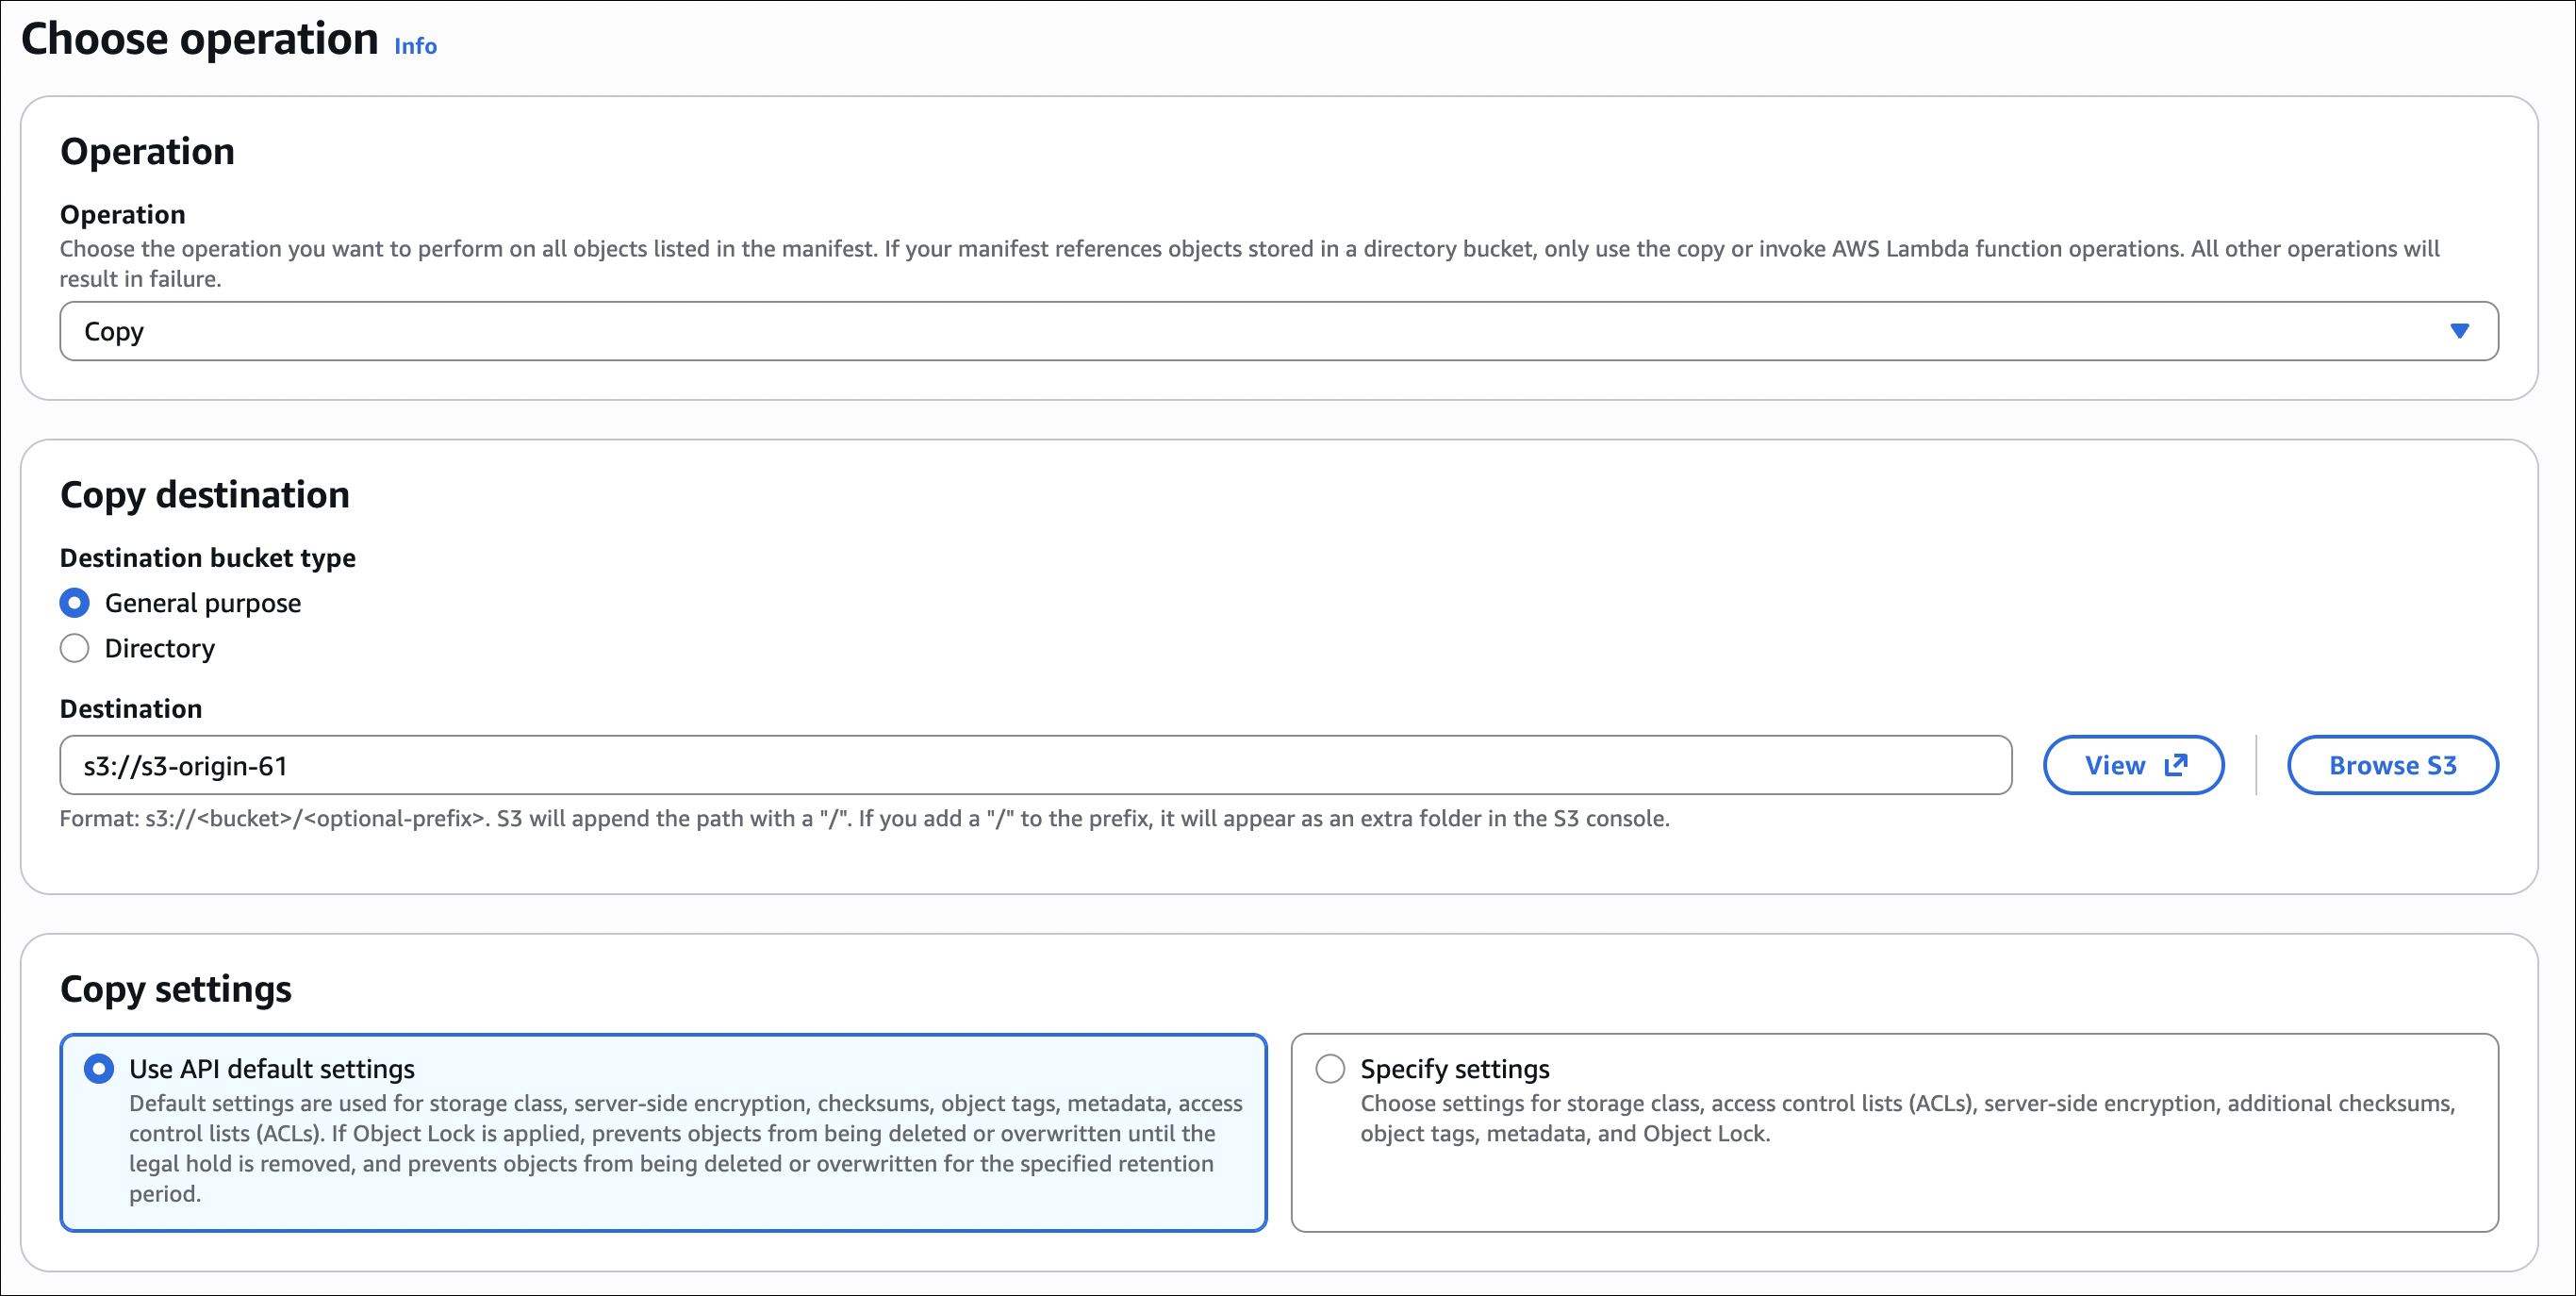Click the General purpose label text
This screenshot has width=2576, height=1296.
click(203, 603)
